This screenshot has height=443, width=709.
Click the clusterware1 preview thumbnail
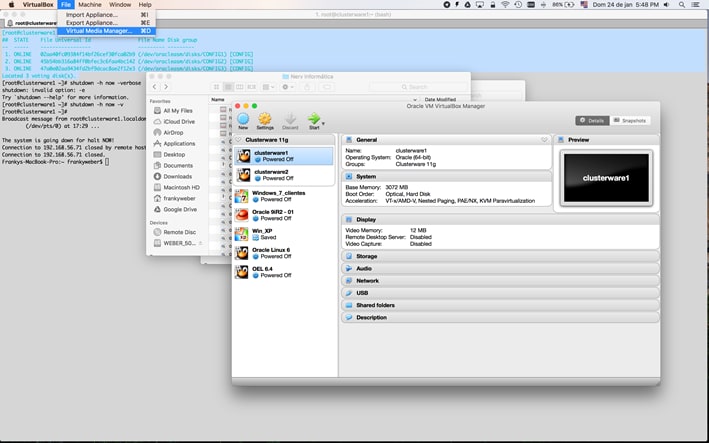tap(606, 179)
